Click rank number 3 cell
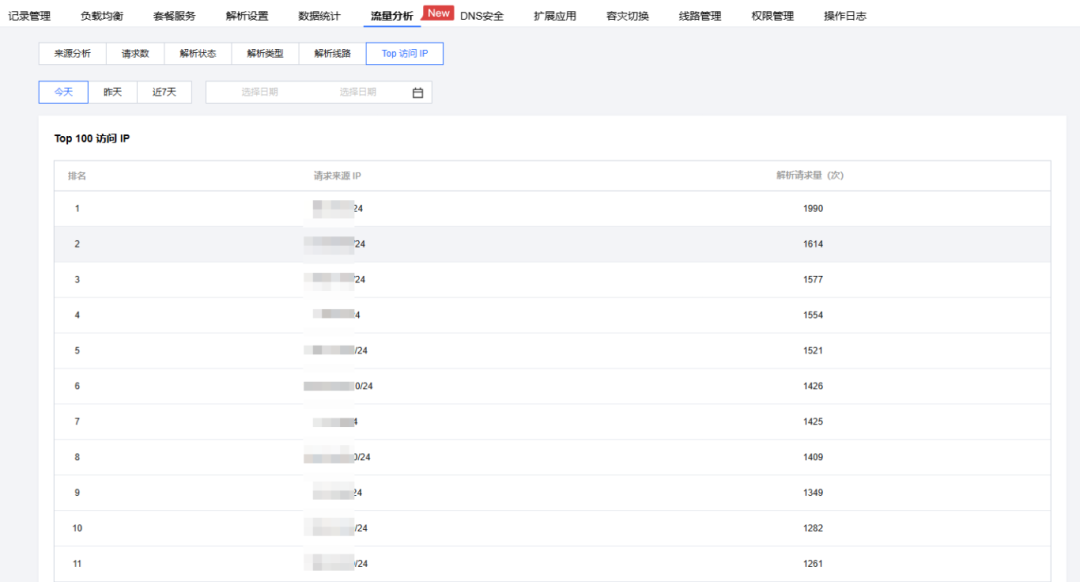Viewport: 1080px width, 582px height. pyautogui.click(x=77, y=280)
